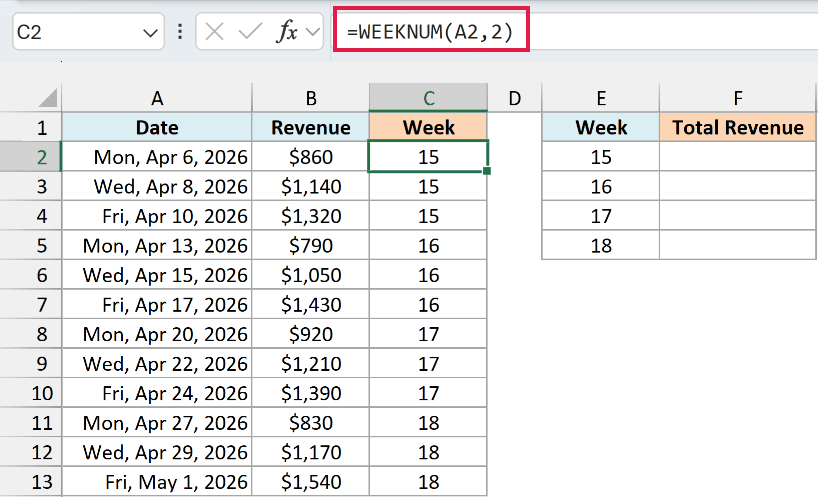Select row 13 header

point(31,482)
